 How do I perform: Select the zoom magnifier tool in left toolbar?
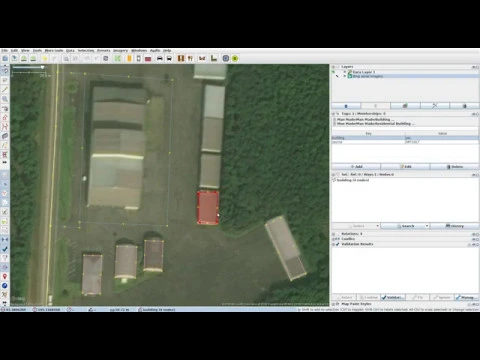tap(5, 99)
